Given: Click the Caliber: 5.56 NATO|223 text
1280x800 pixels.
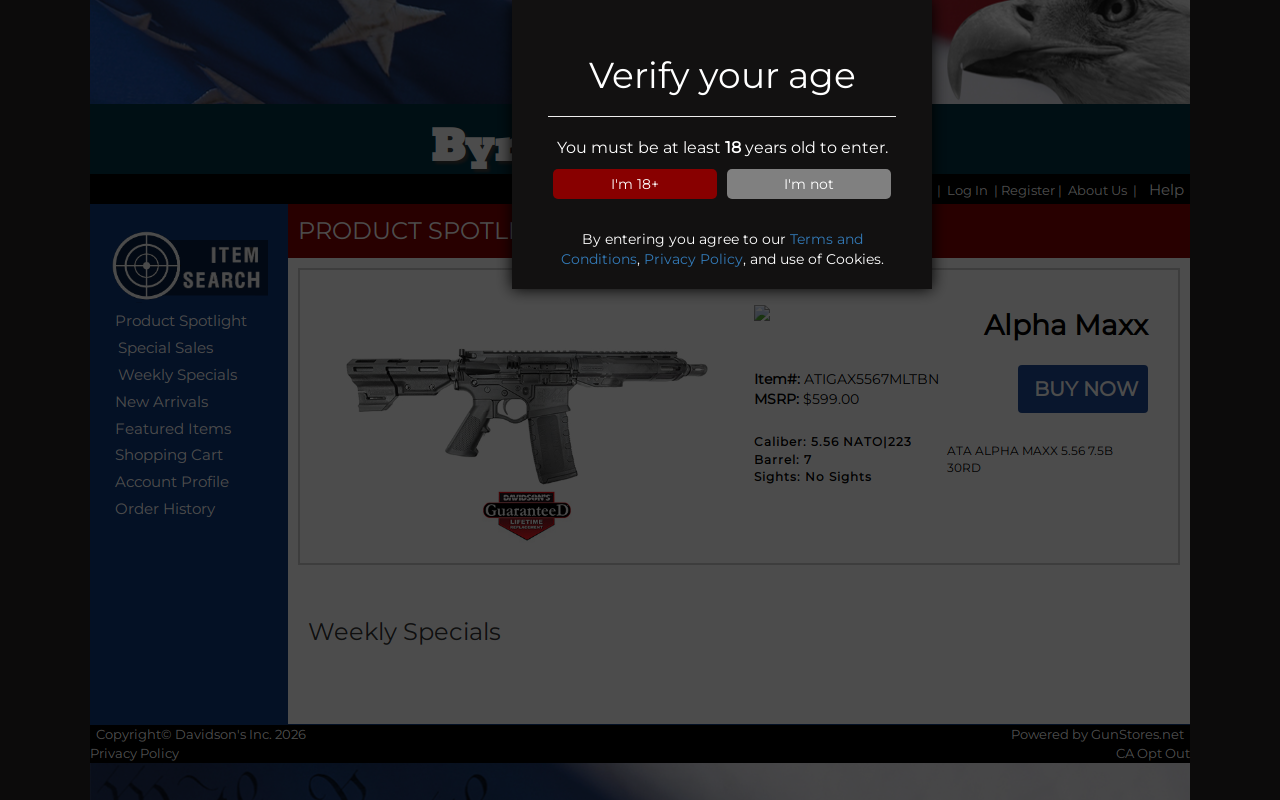Looking at the screenshot, I should [x=833, y=442].
